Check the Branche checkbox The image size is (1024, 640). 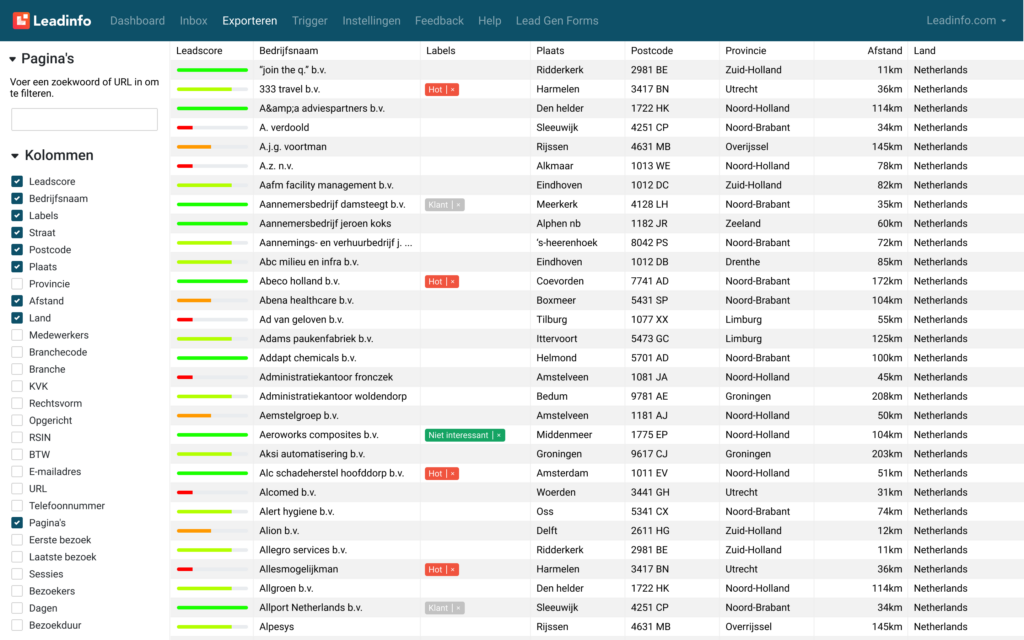(17, 369)
